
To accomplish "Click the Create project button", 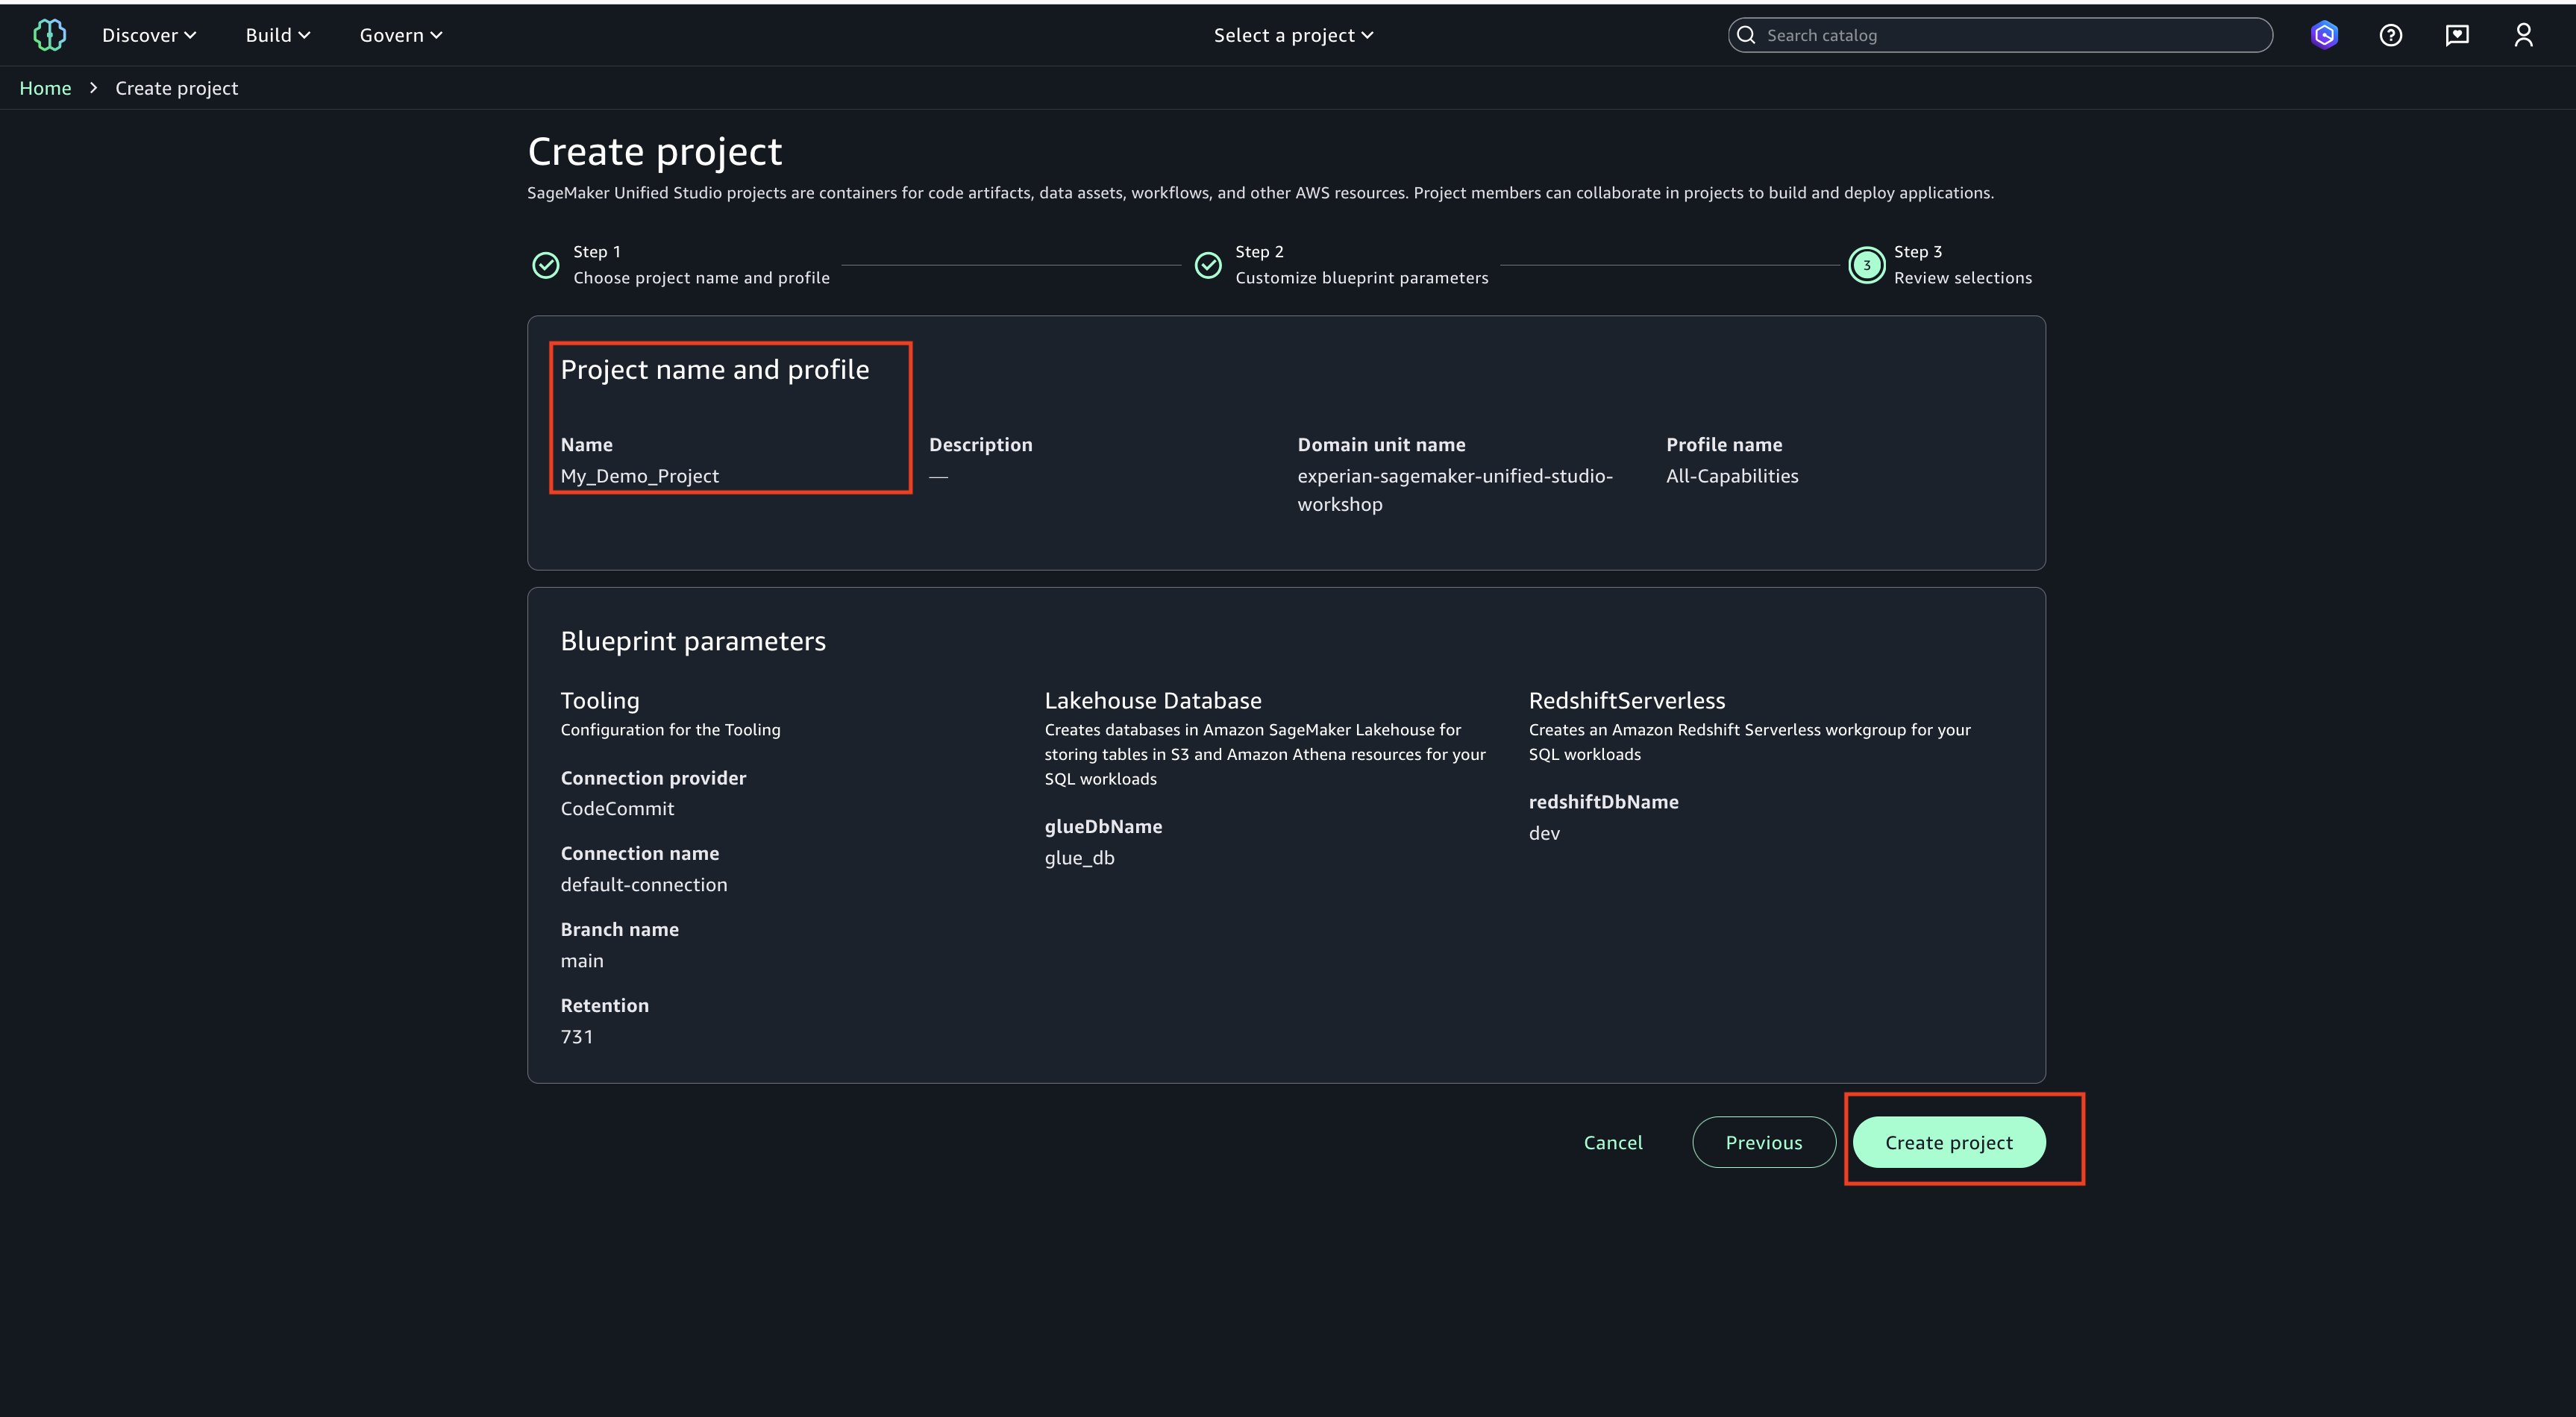I will [x=1948, y=1142].
